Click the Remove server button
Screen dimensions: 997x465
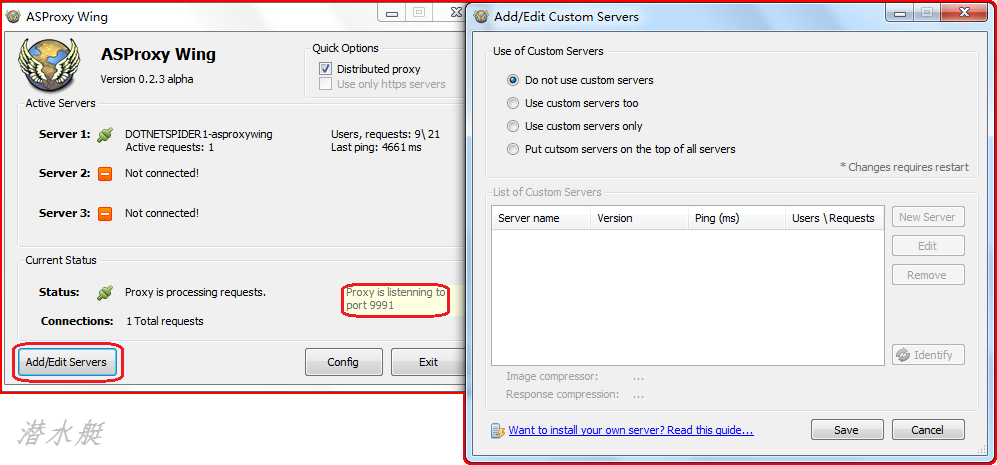point(928,275)
